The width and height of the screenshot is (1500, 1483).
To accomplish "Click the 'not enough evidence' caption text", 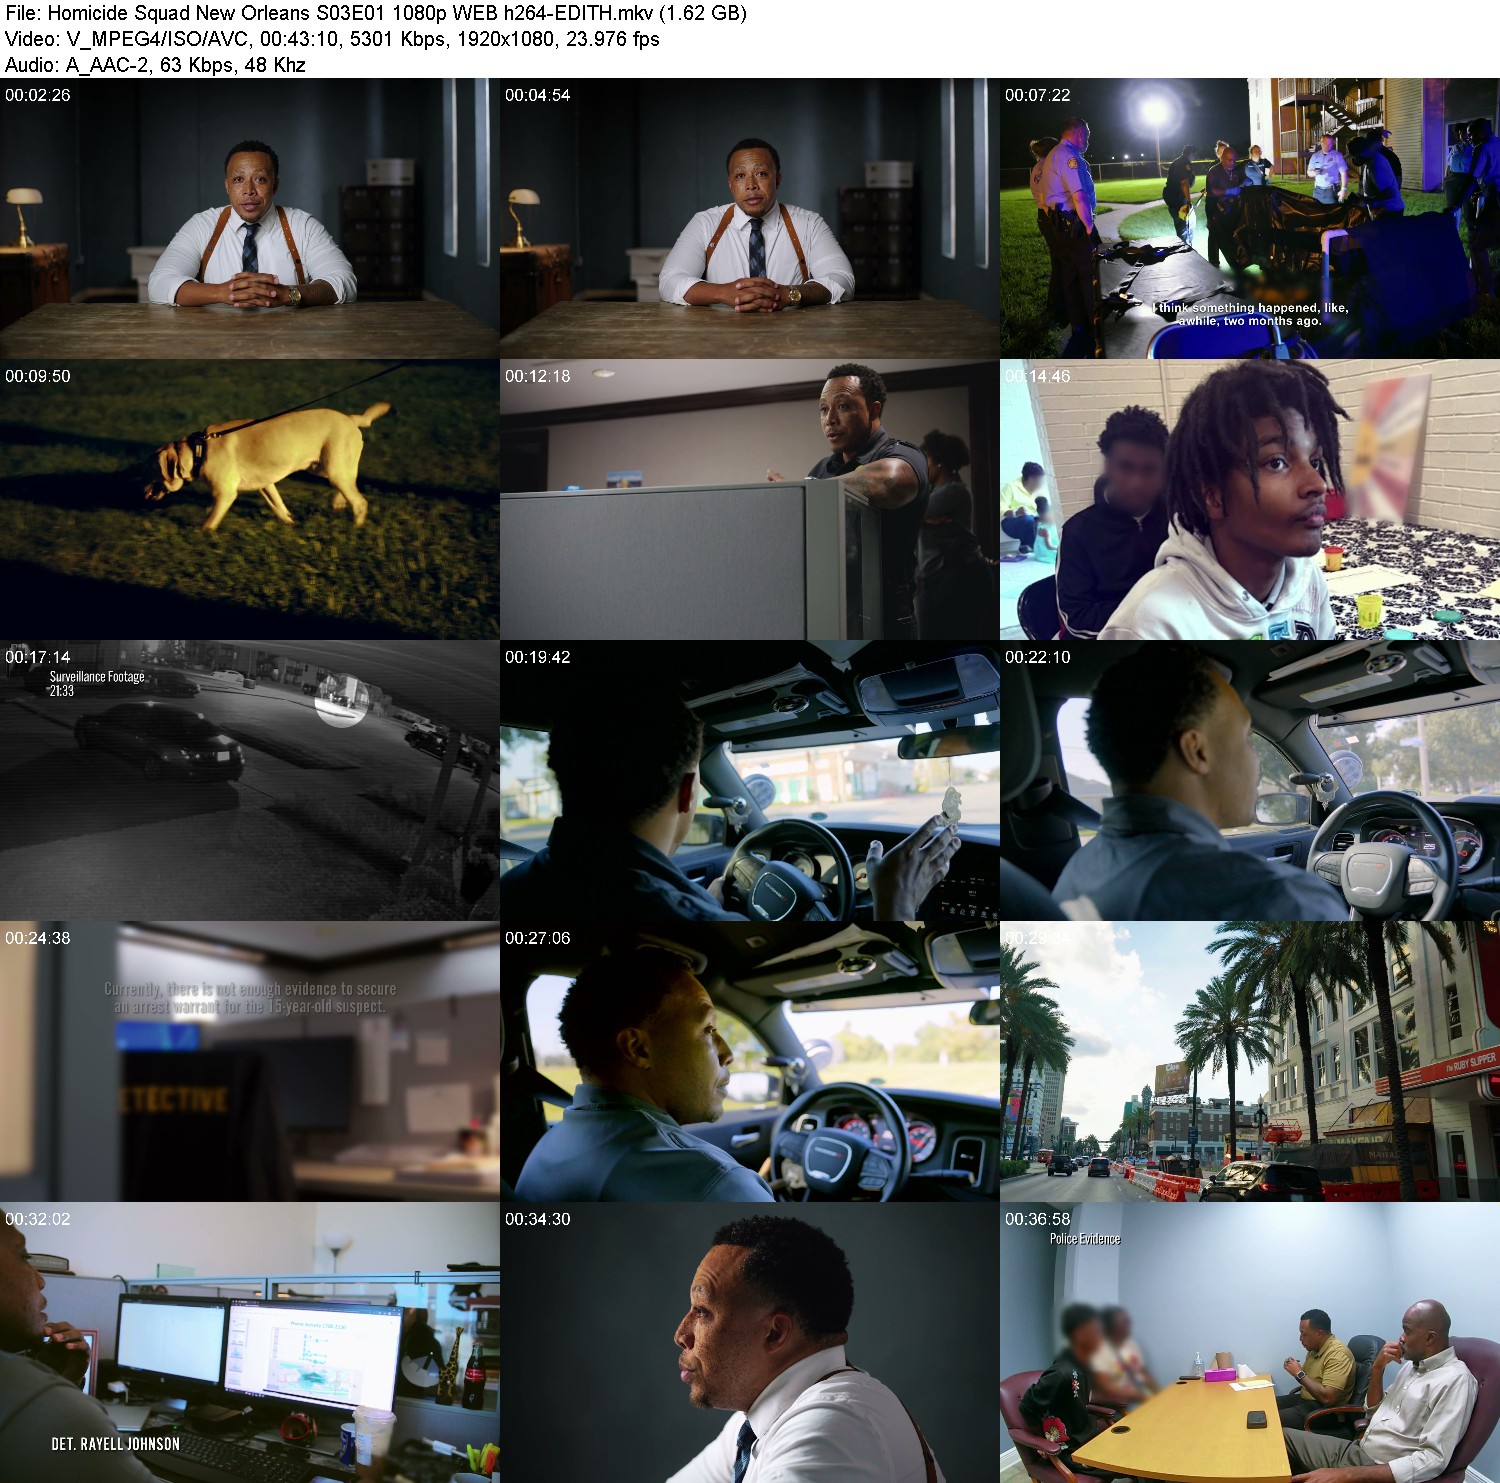I will point(250,997).
